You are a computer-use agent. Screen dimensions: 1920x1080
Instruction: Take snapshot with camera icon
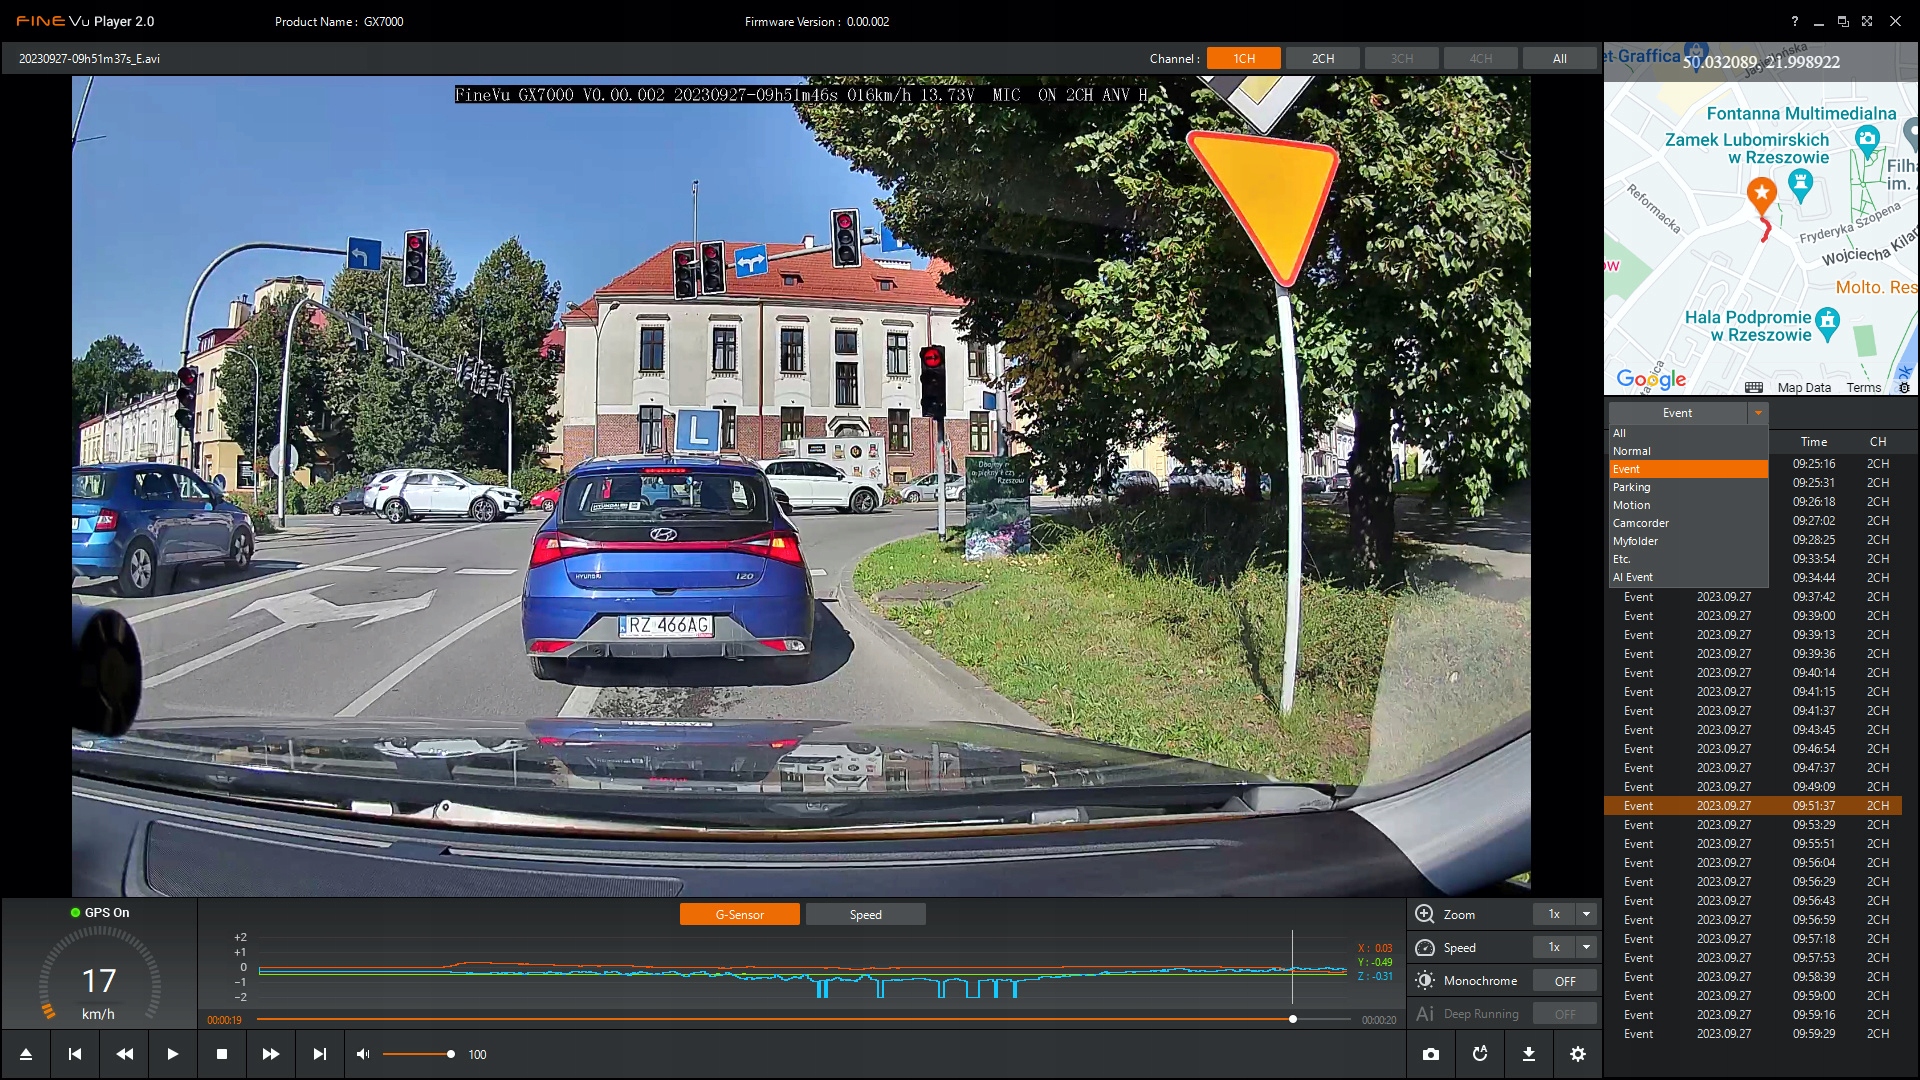(x=1431, y=1054)
